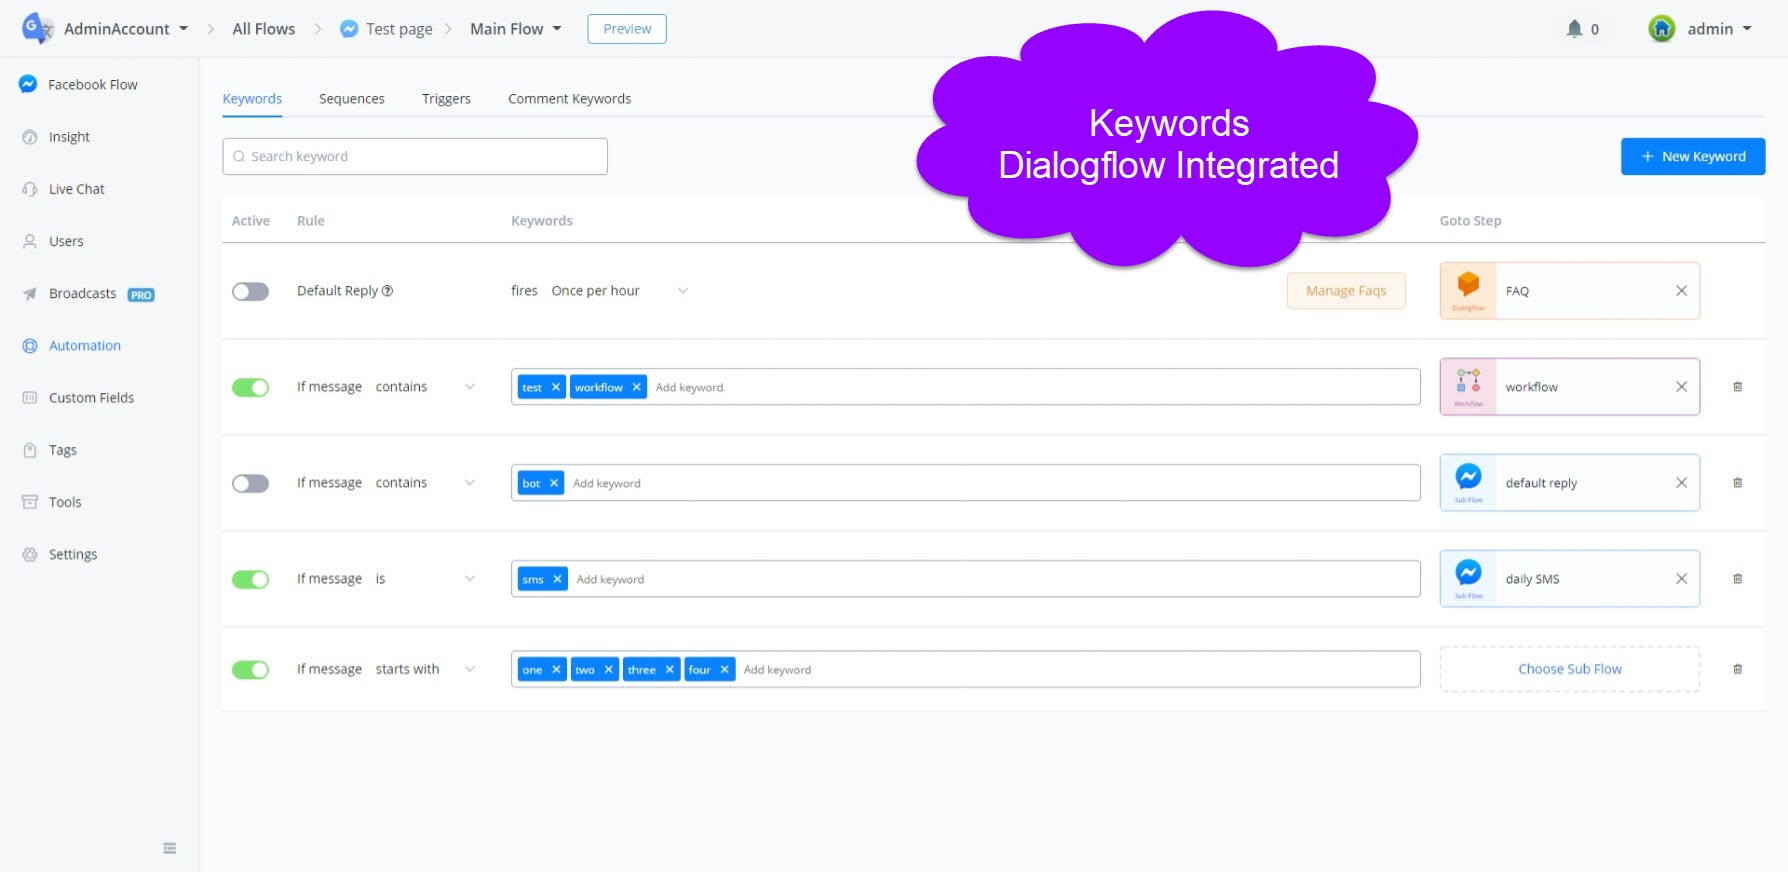Open Test page breadcrumb
Screen dimensions: 1788x872
[x=387, y=29]
